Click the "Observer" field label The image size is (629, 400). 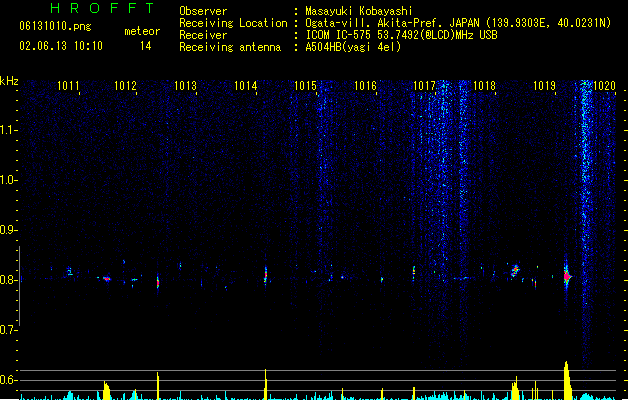[x=203, y=11]
